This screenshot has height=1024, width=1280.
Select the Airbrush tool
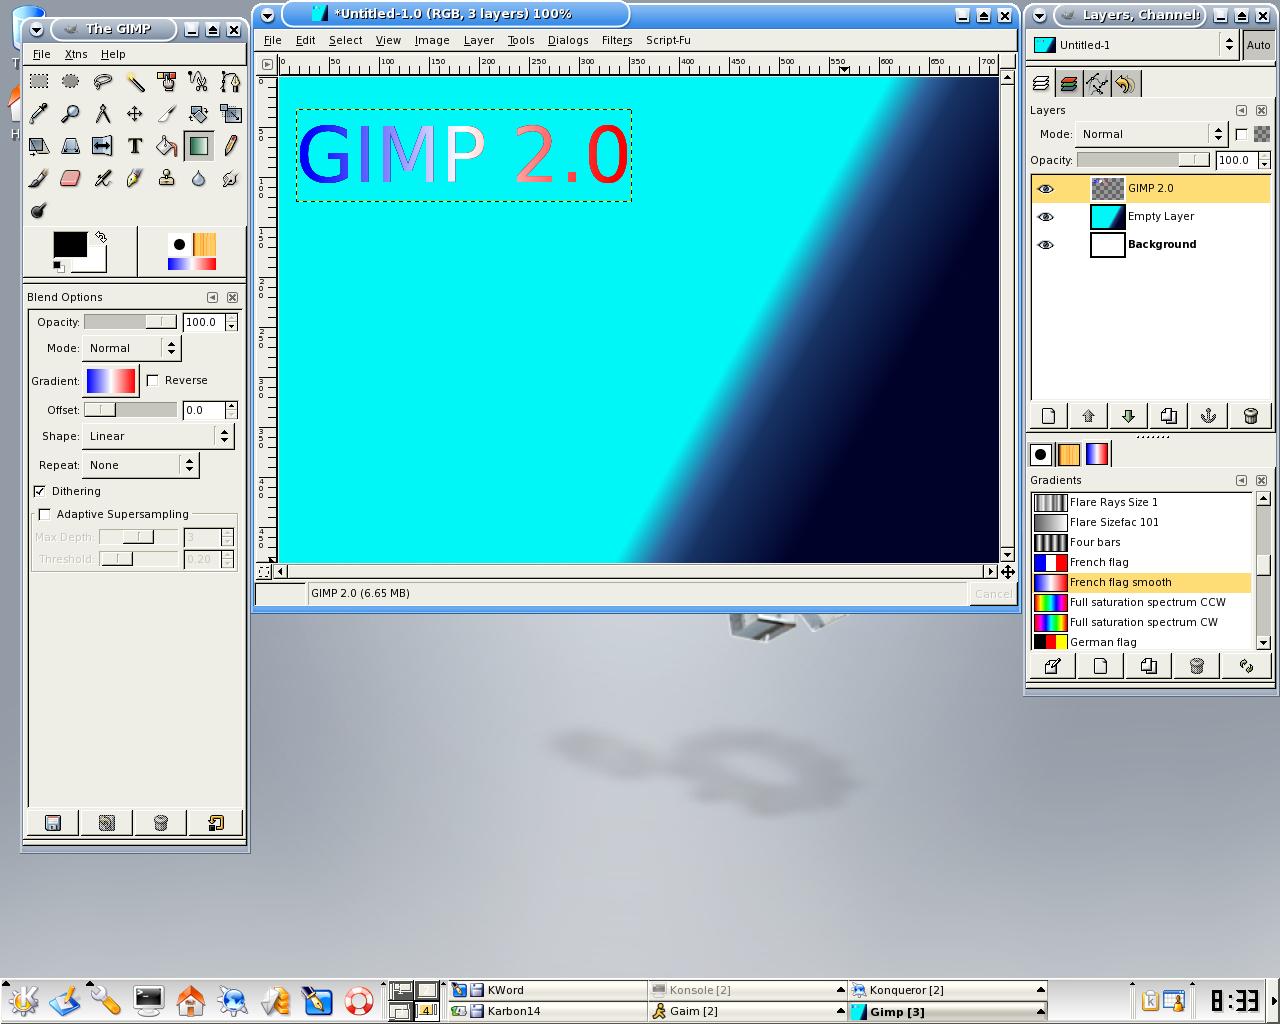[x=103, y=178]
